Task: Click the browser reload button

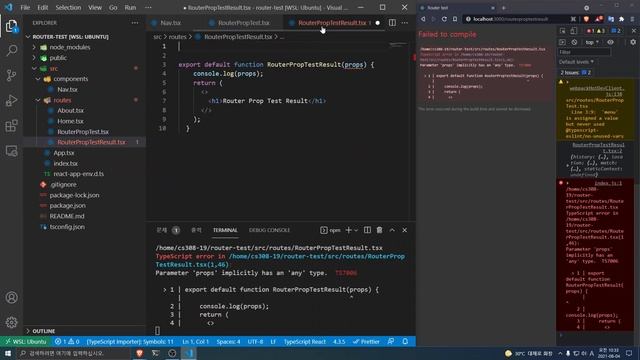Action: click(444, 19)
